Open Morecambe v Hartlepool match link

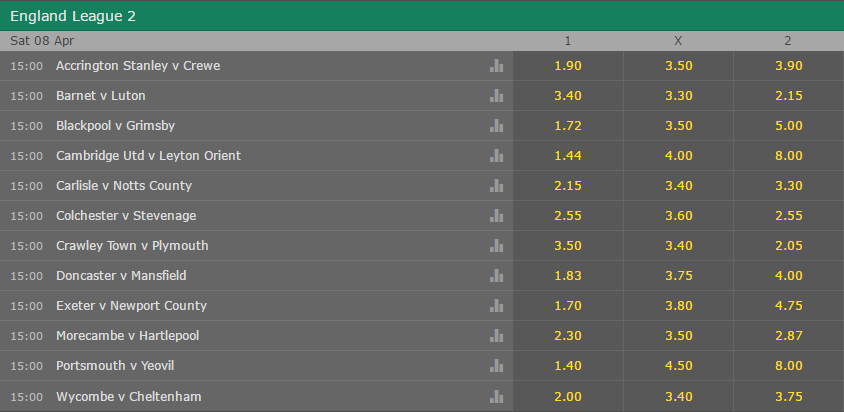click(128, 336)
